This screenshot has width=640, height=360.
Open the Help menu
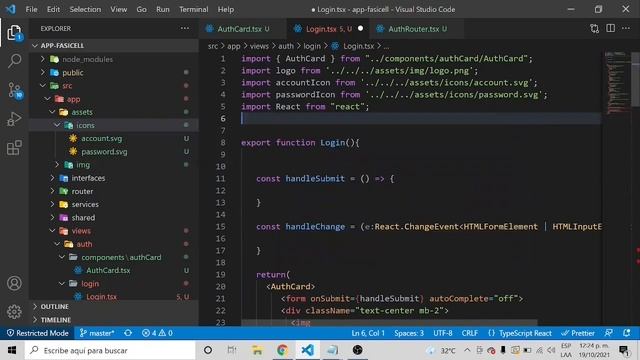coord(226,9)
